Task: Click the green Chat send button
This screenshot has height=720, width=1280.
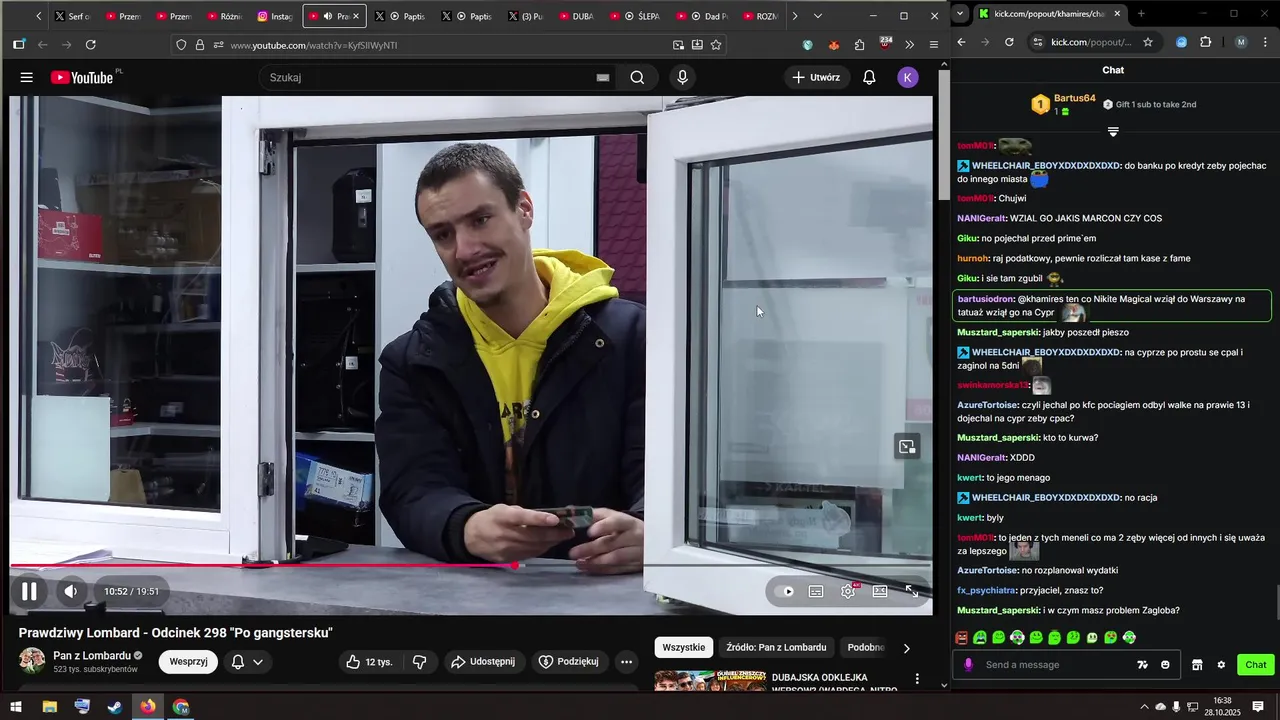Action: 1255,665
